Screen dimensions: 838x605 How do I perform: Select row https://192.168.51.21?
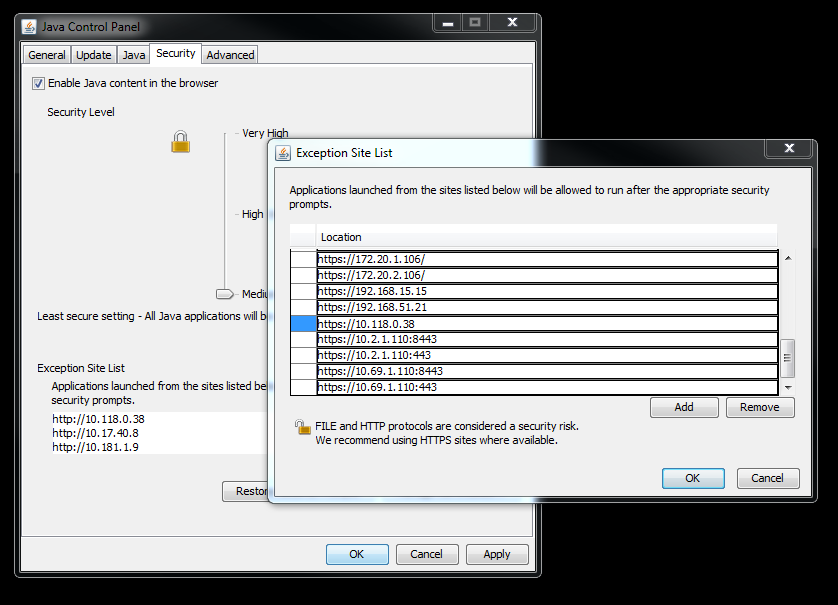click(x=547, y=307)
